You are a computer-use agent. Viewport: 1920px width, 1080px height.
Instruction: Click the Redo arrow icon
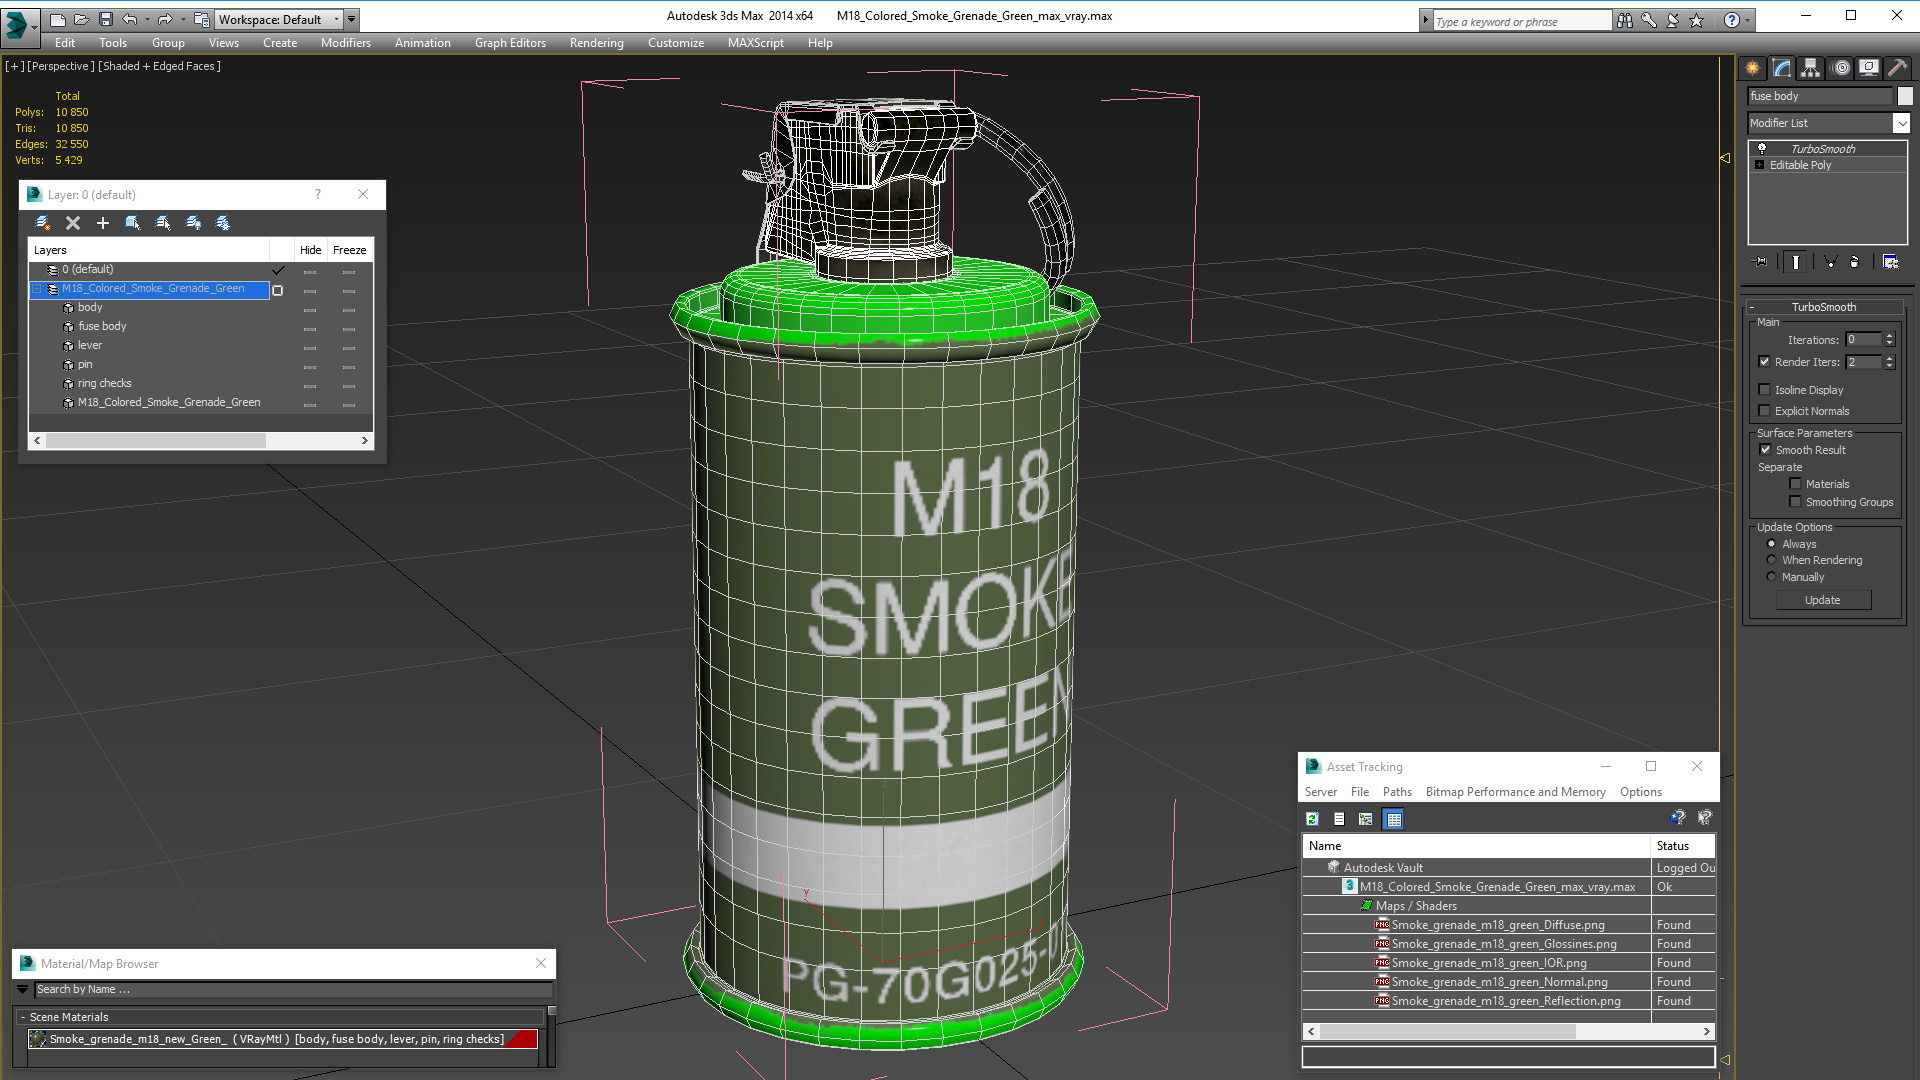pos(165,19)
